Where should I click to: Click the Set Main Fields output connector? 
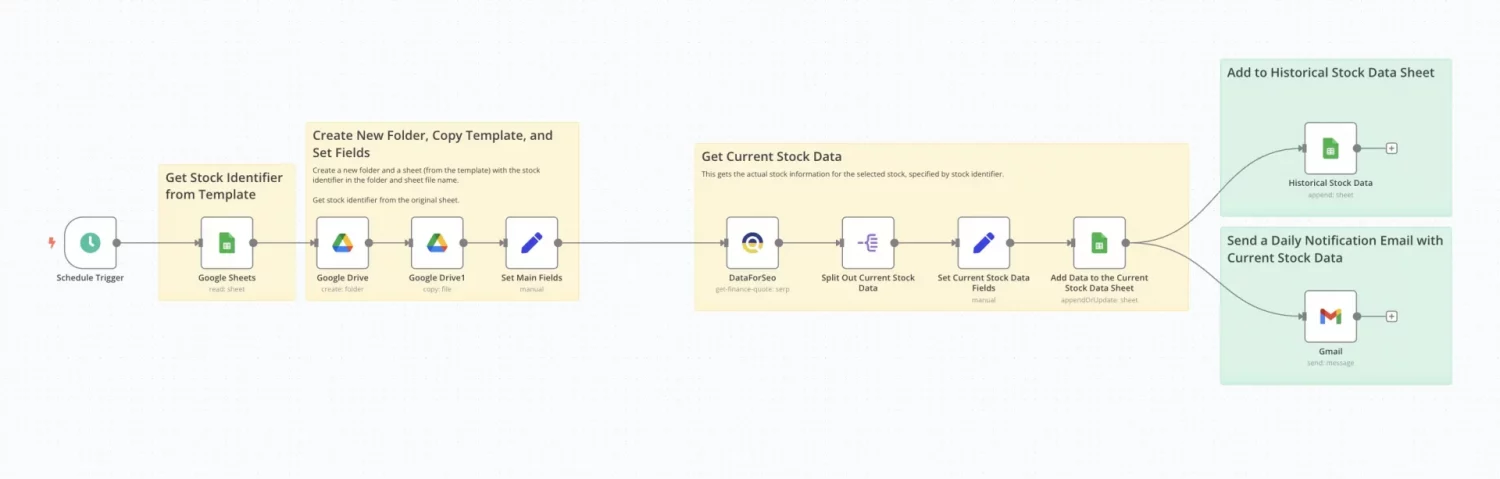point(558,242)
